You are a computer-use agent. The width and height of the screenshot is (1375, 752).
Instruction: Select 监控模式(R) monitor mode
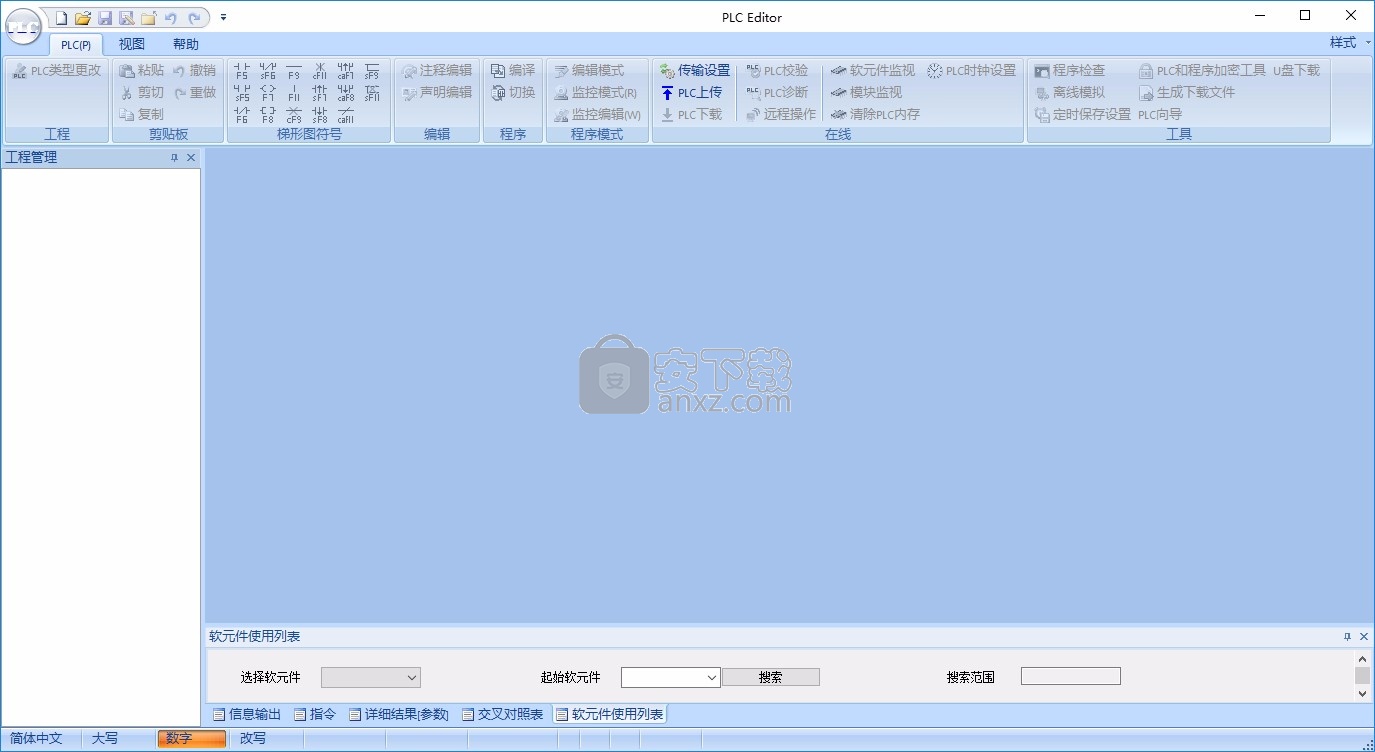[596, 92]
